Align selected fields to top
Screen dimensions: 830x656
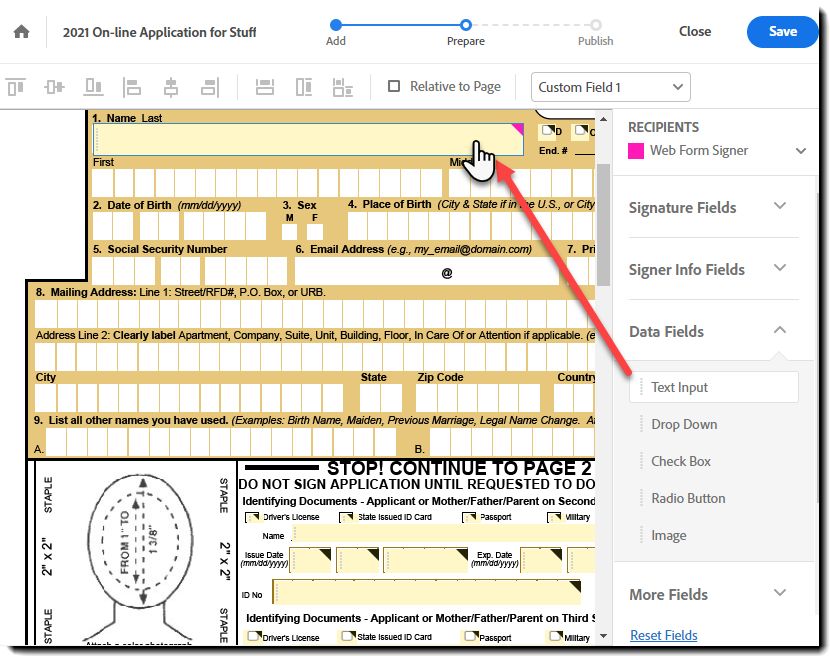pos(16,87)
